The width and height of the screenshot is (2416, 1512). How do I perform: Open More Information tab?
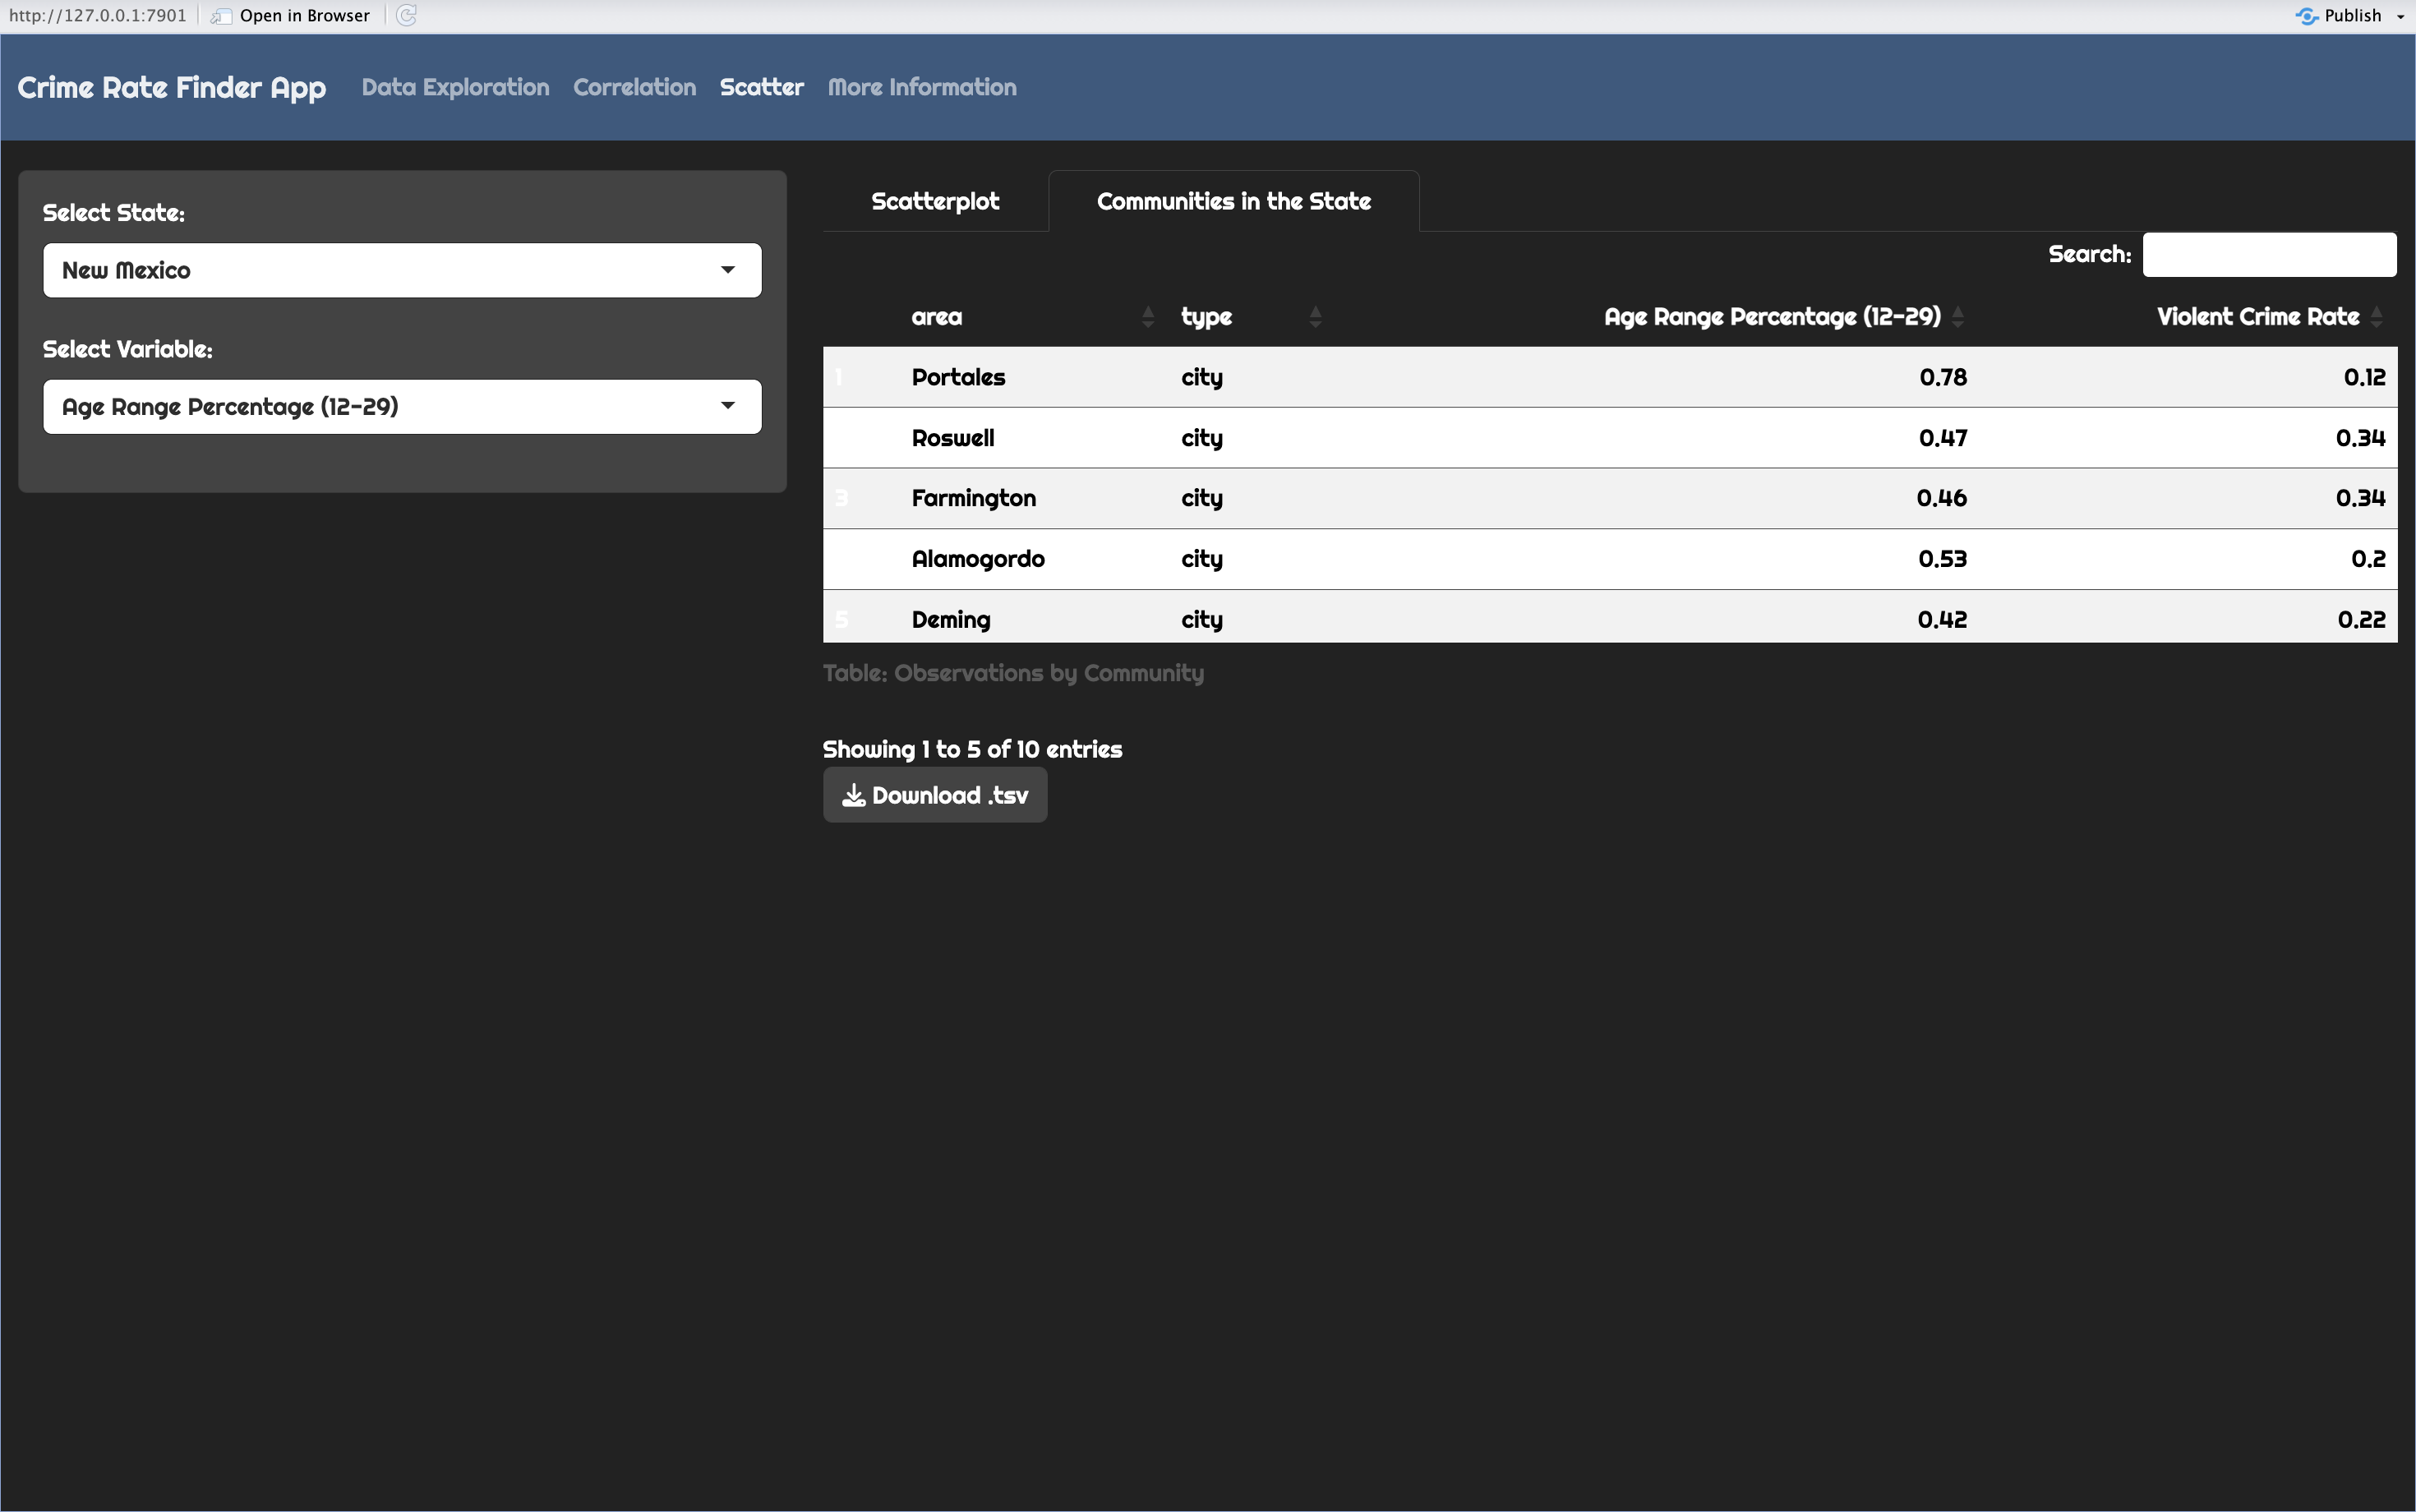coord(922,87)
